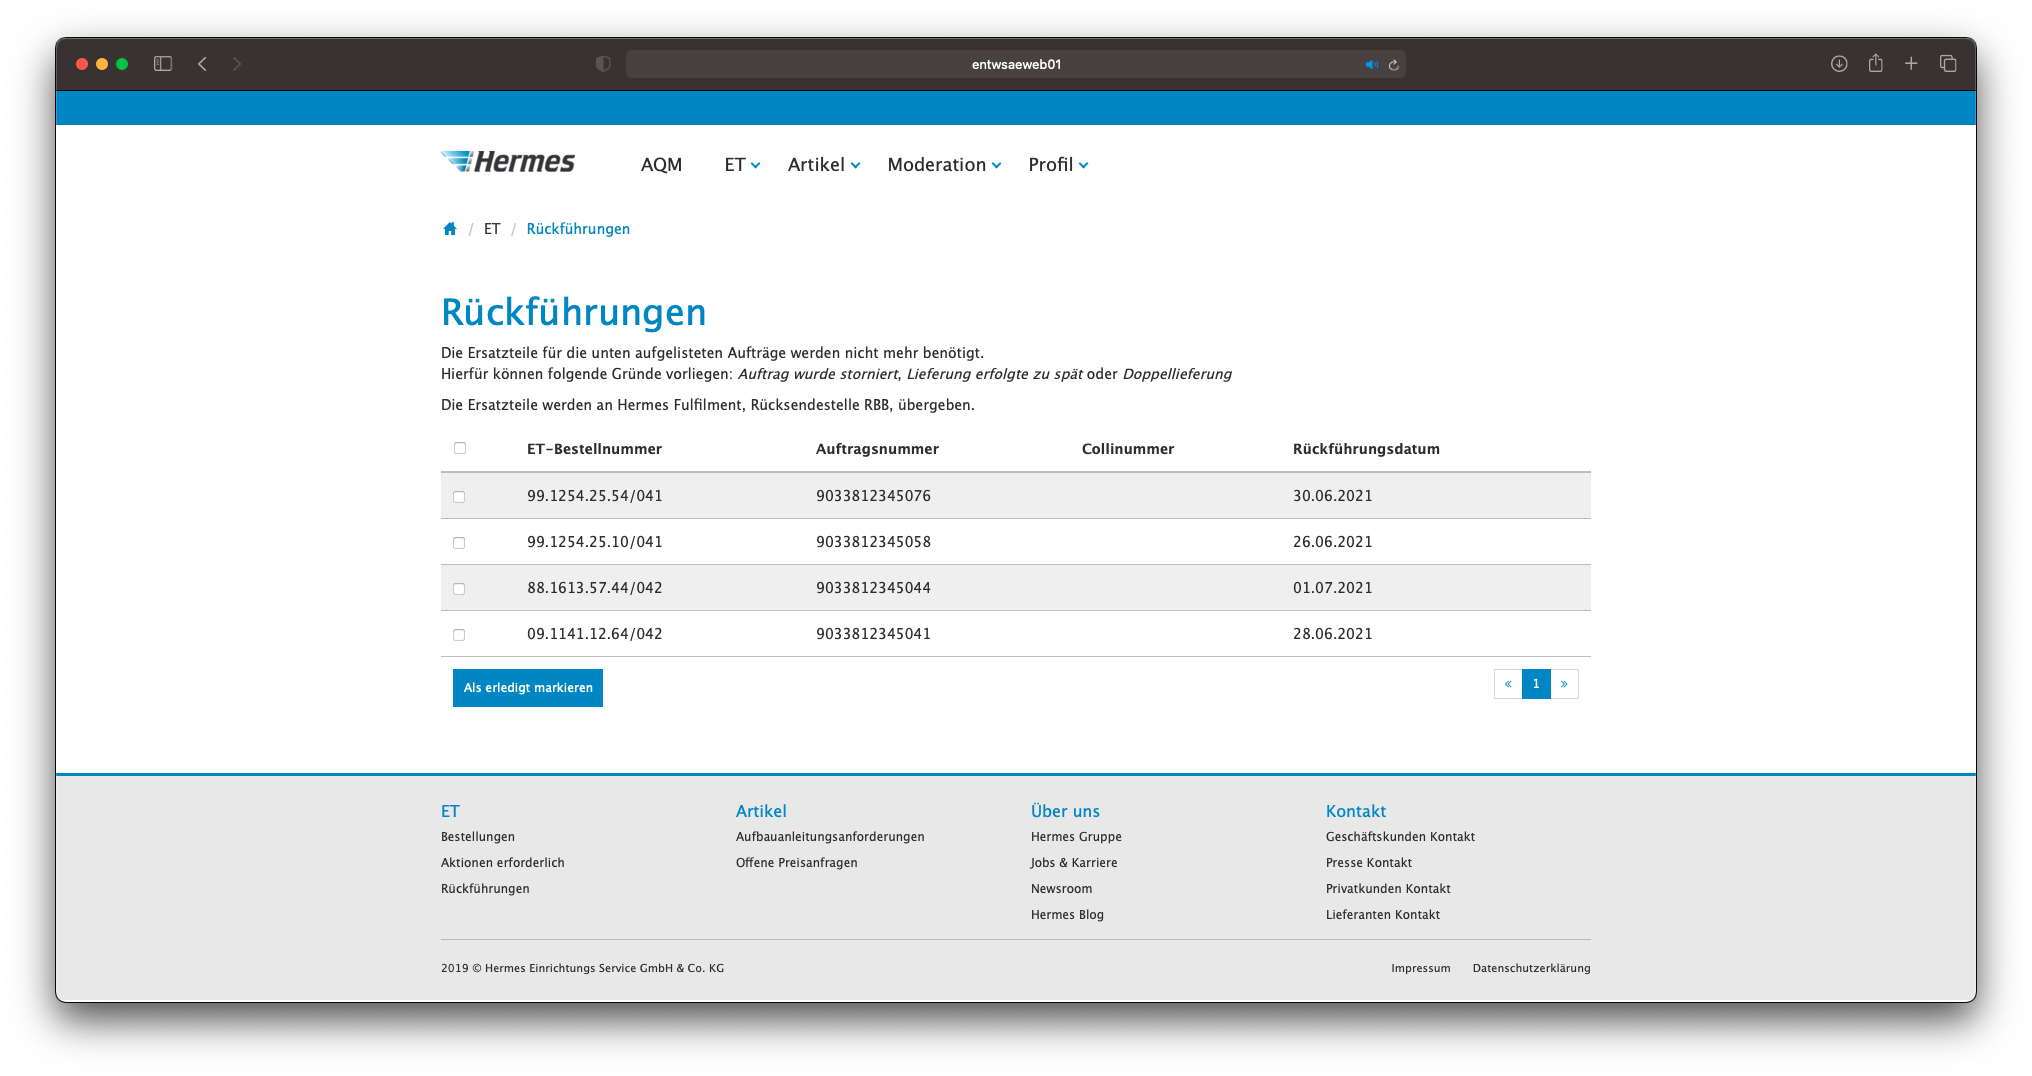The height and width of the screenshot is (1076, 2032).
Task: Open the AQM menu item
Action: click(661, 165)
